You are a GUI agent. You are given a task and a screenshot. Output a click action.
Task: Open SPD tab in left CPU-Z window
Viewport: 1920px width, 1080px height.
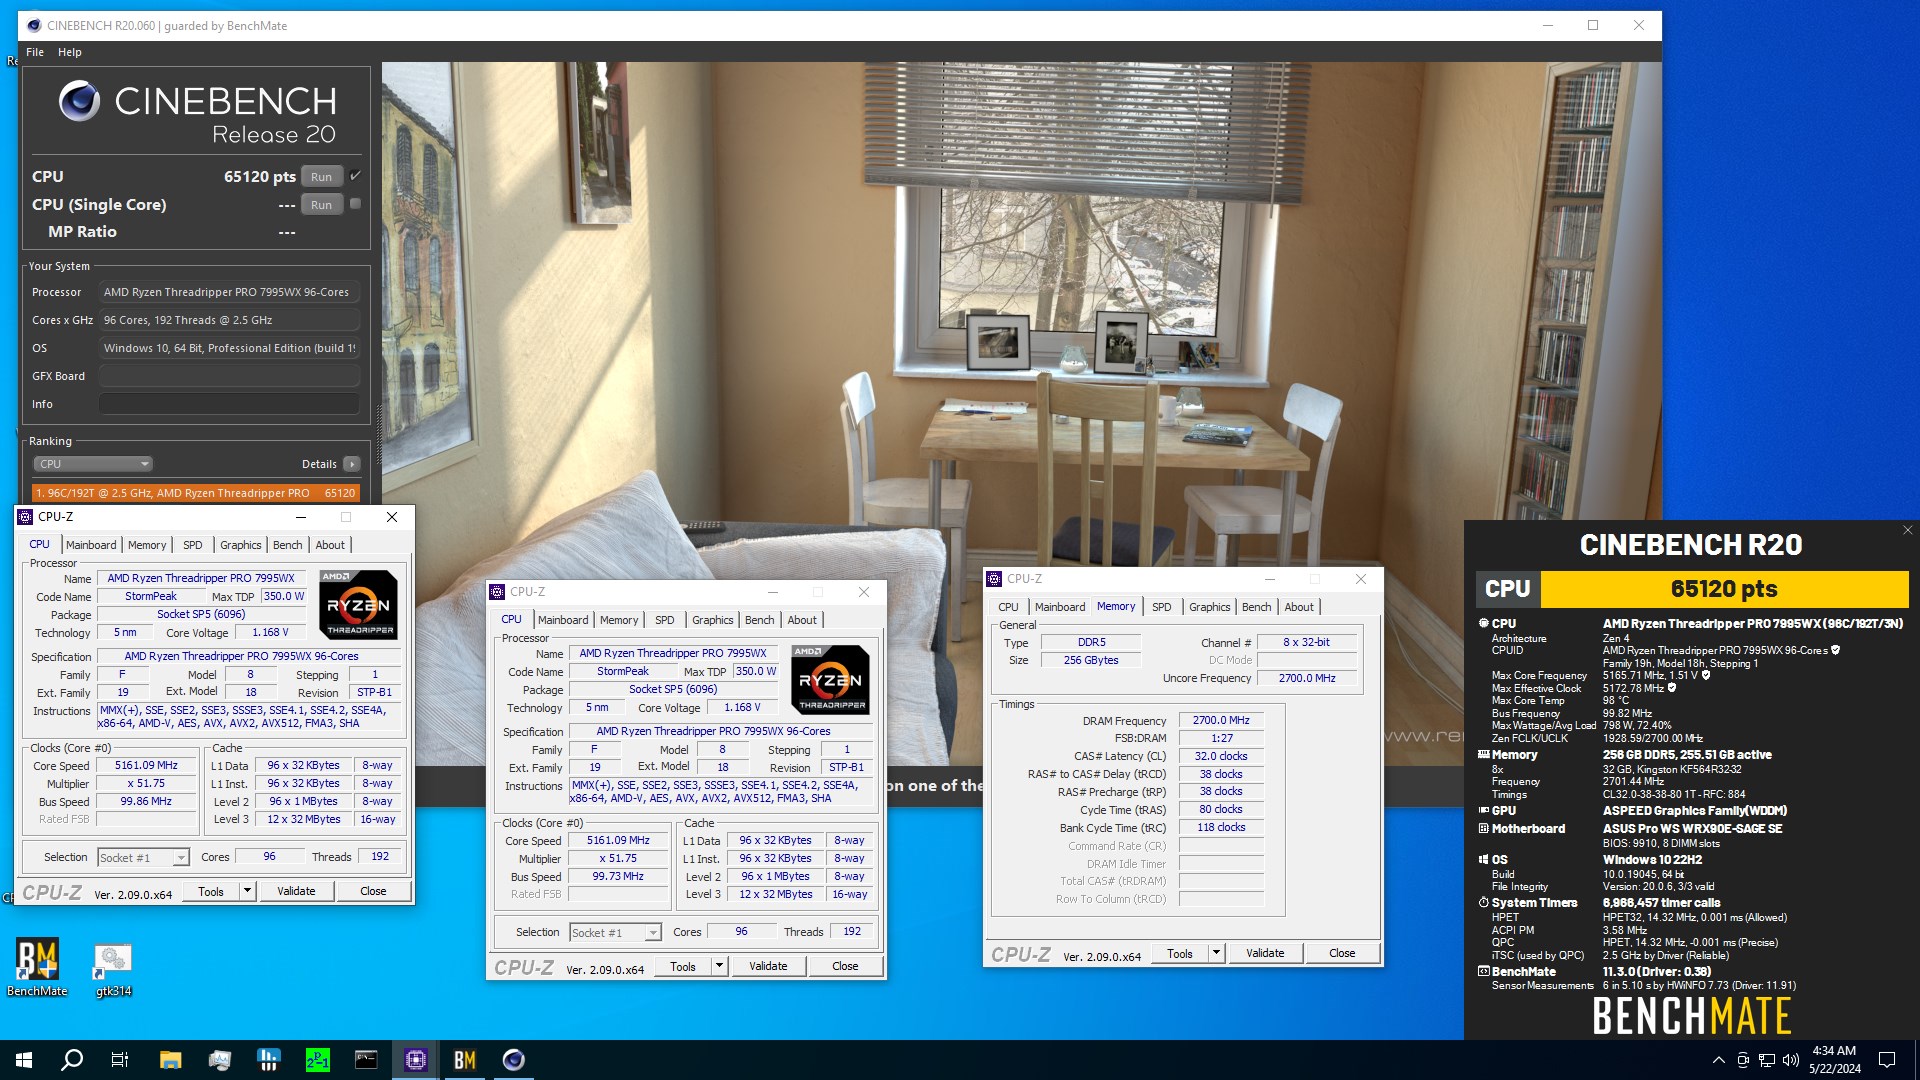193,545
